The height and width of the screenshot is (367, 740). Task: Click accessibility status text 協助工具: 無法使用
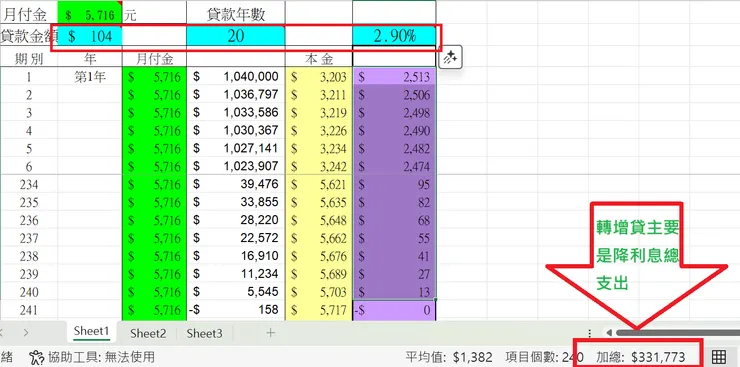pos(101,357)
